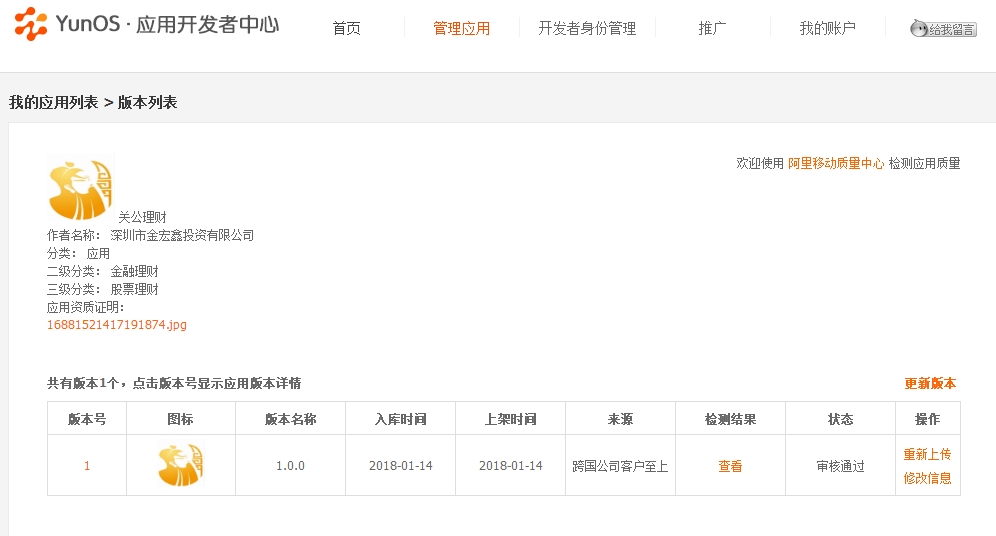The image size is (996, 536).
Task: Open the 我的账户 menu item
Action: pyautogui.click(x=827, y=28)
